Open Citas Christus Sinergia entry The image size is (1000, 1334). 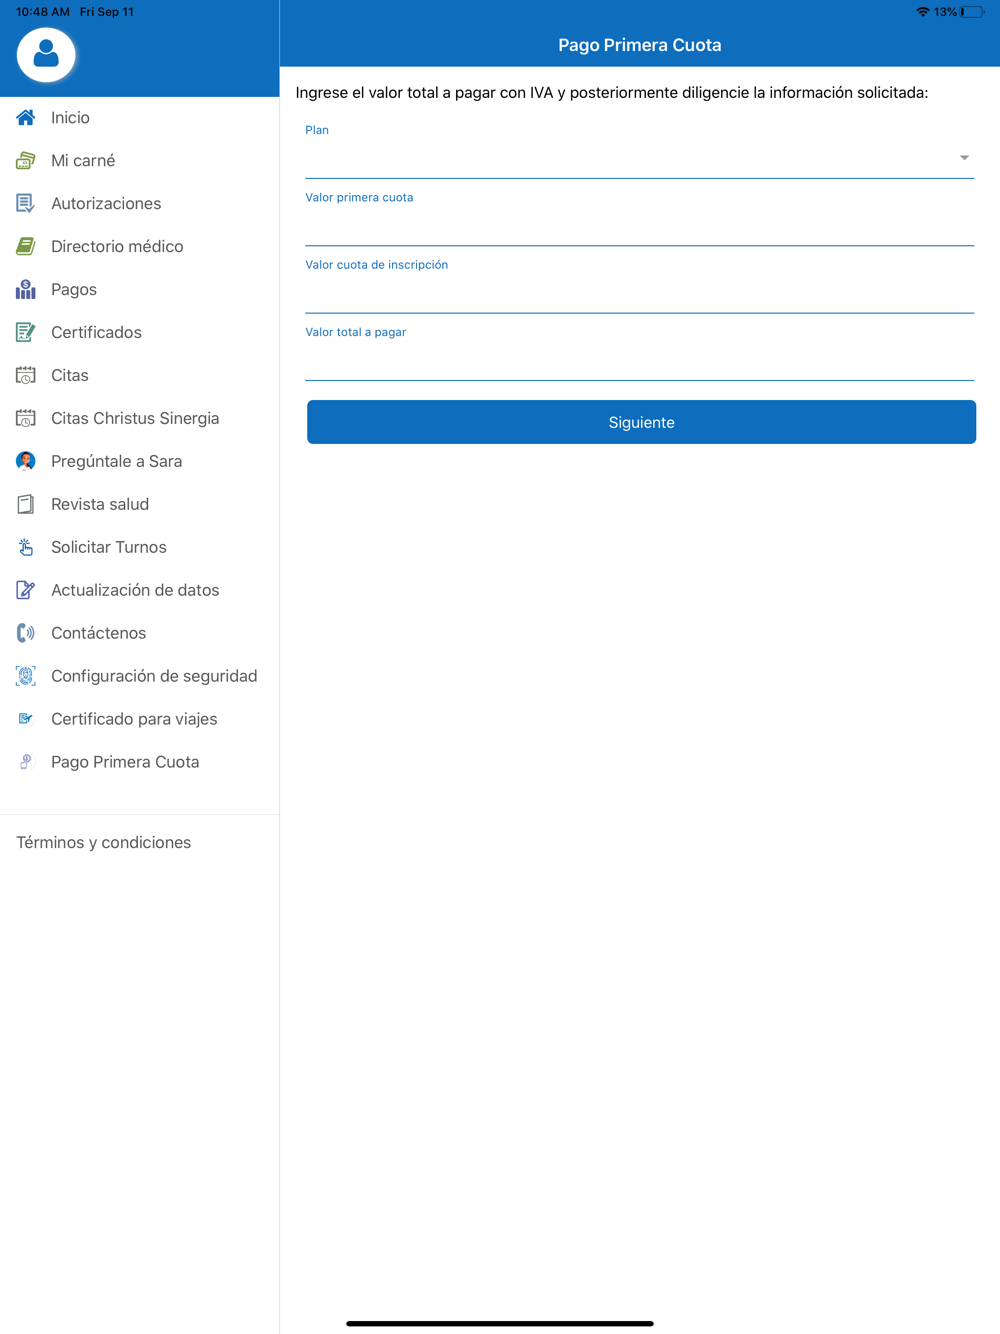click(x=139, y=418)
